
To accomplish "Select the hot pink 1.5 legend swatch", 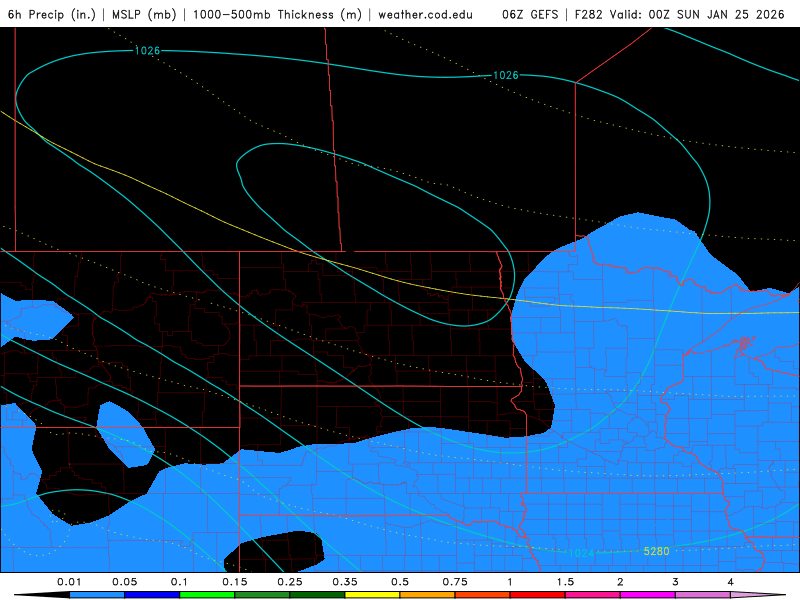I will click(x=593, y=595).
